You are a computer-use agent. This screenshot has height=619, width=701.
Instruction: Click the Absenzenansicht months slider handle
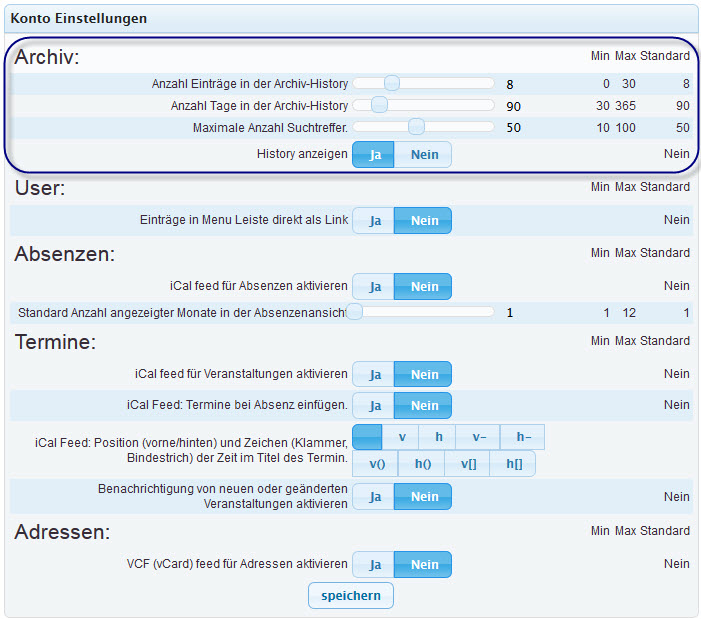click(354, 311)
